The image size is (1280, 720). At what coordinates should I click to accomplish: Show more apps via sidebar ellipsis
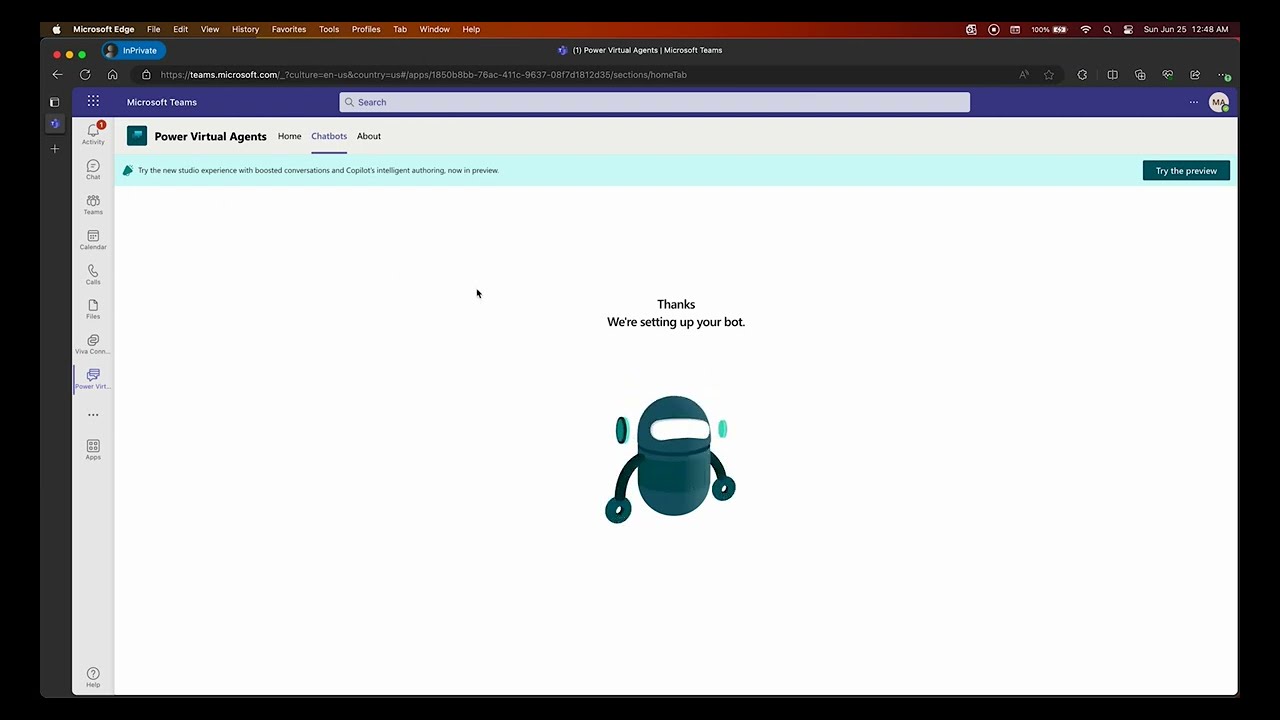93,414
